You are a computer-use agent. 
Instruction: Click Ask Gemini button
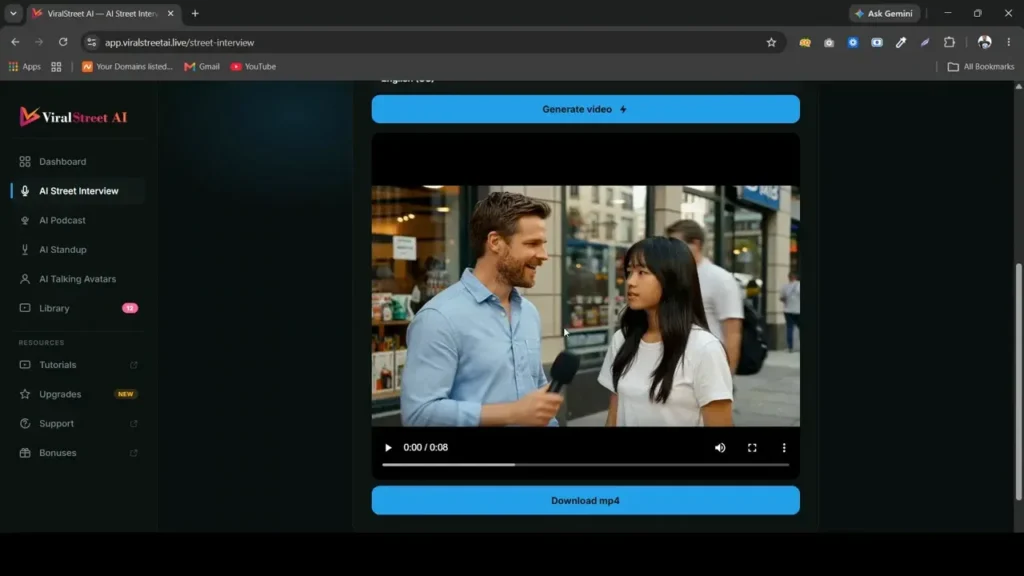884,13
